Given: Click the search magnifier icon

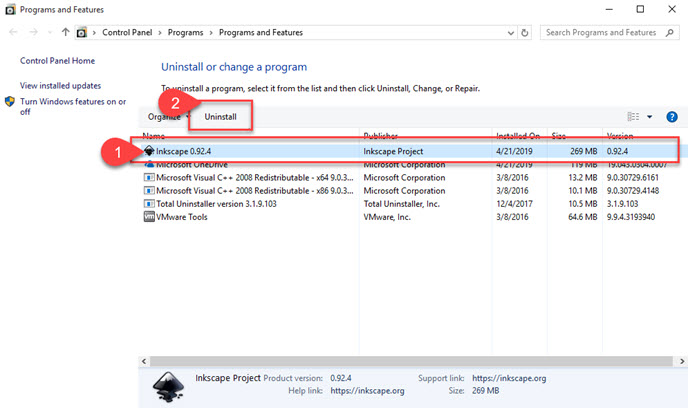Looking at the screenshot, I should point(669,32).
